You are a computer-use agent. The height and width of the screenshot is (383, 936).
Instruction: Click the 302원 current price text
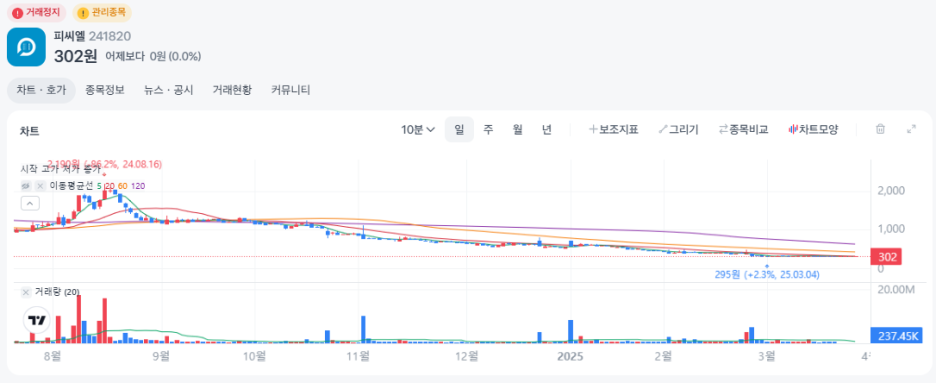pyautogui.click(x=75, y=56)
